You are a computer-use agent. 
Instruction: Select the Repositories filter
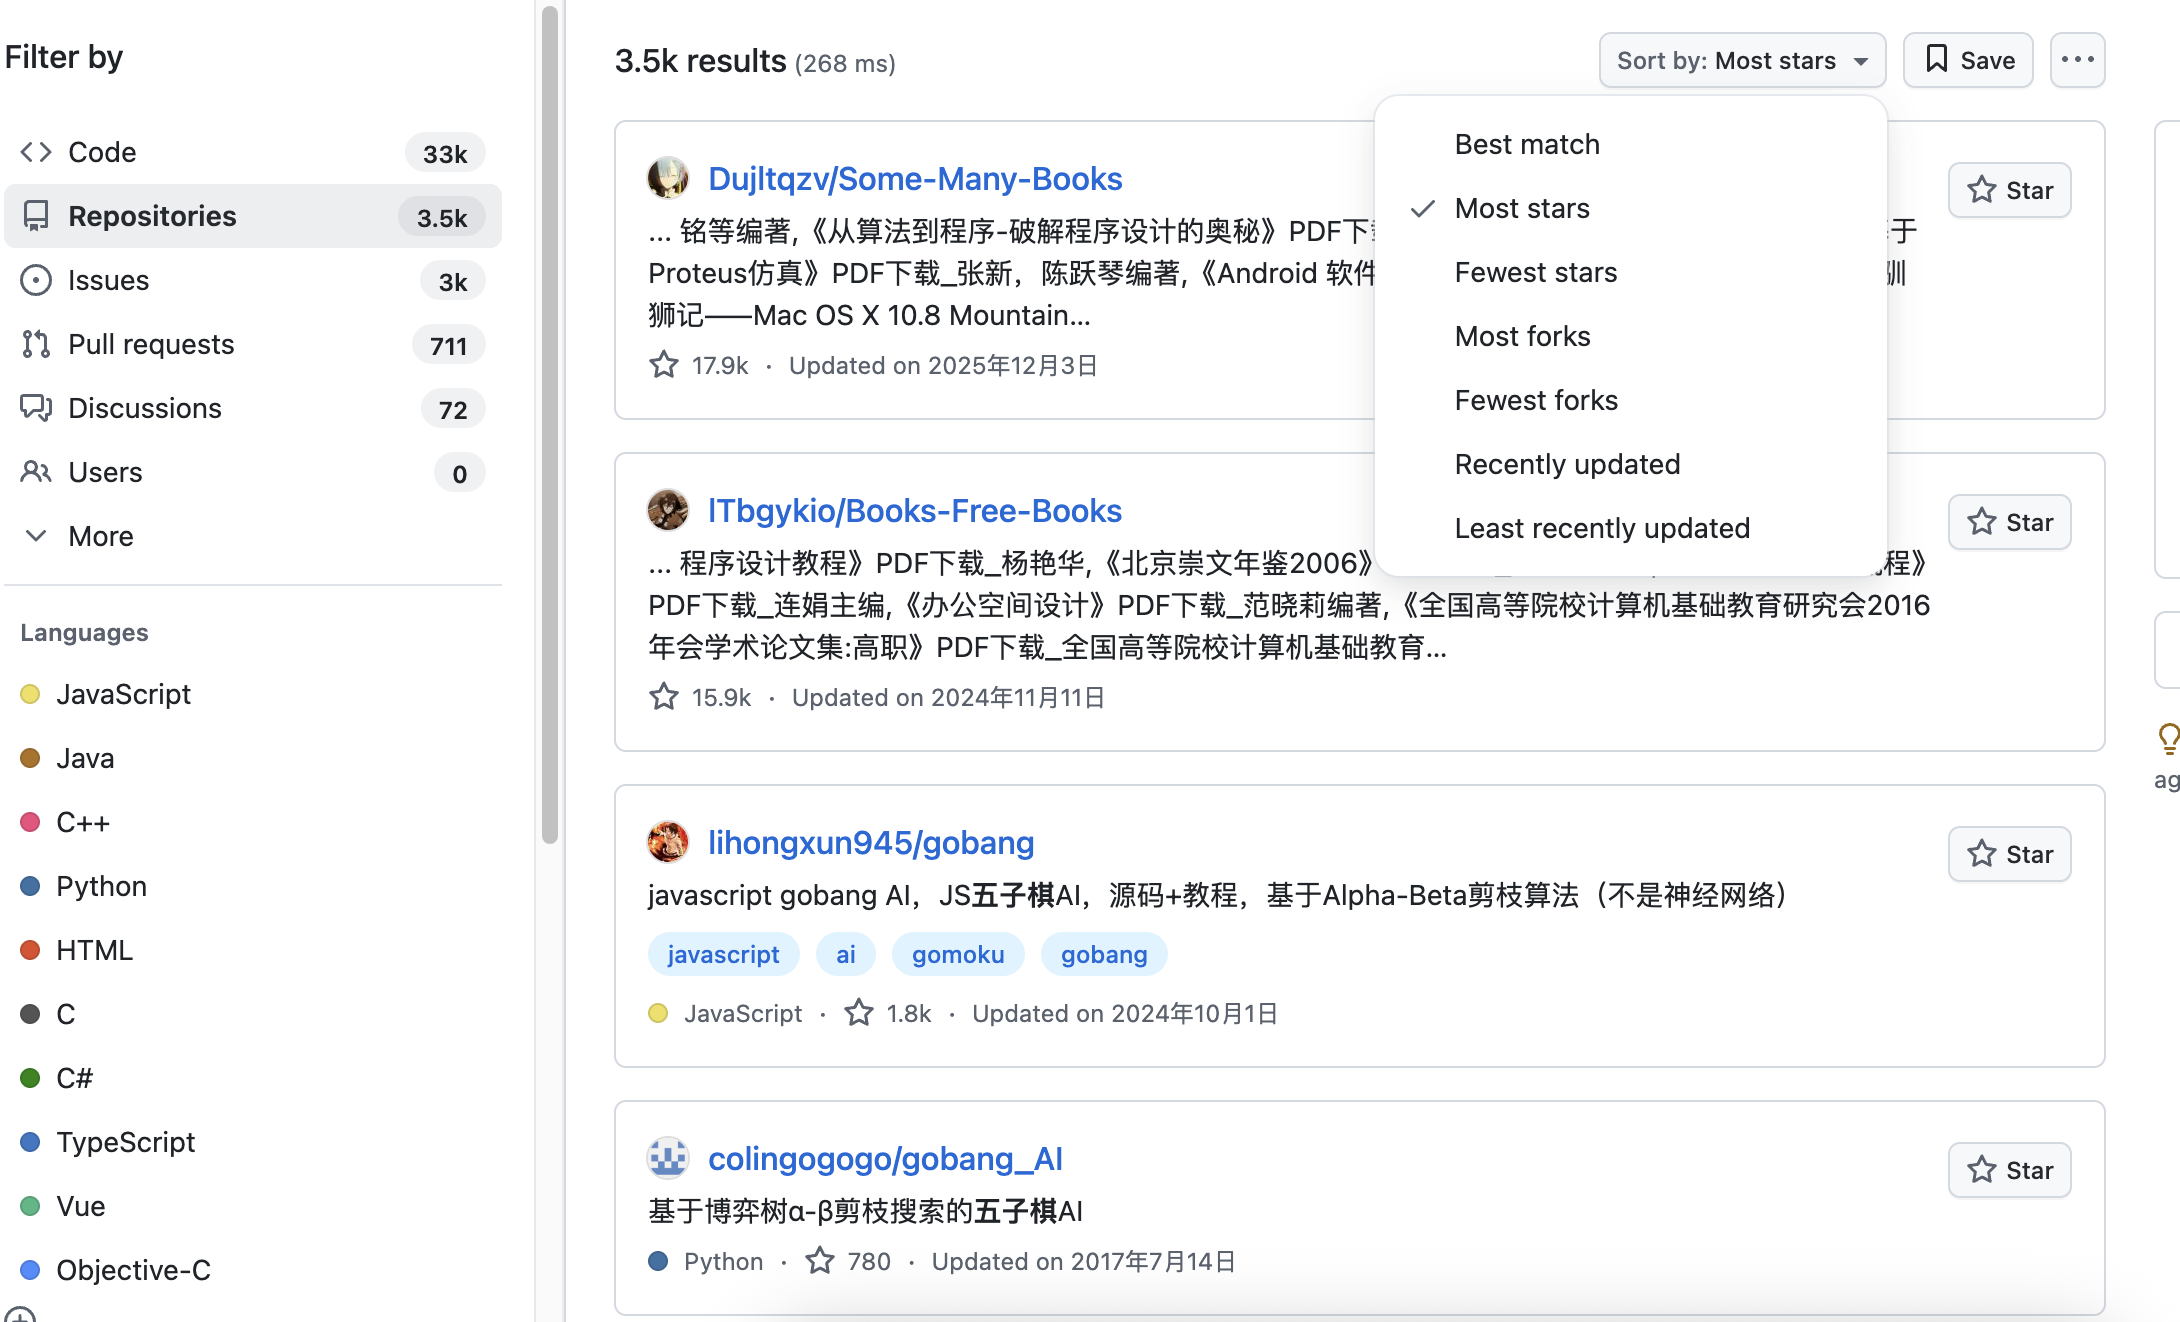click(x=253, y=216)
